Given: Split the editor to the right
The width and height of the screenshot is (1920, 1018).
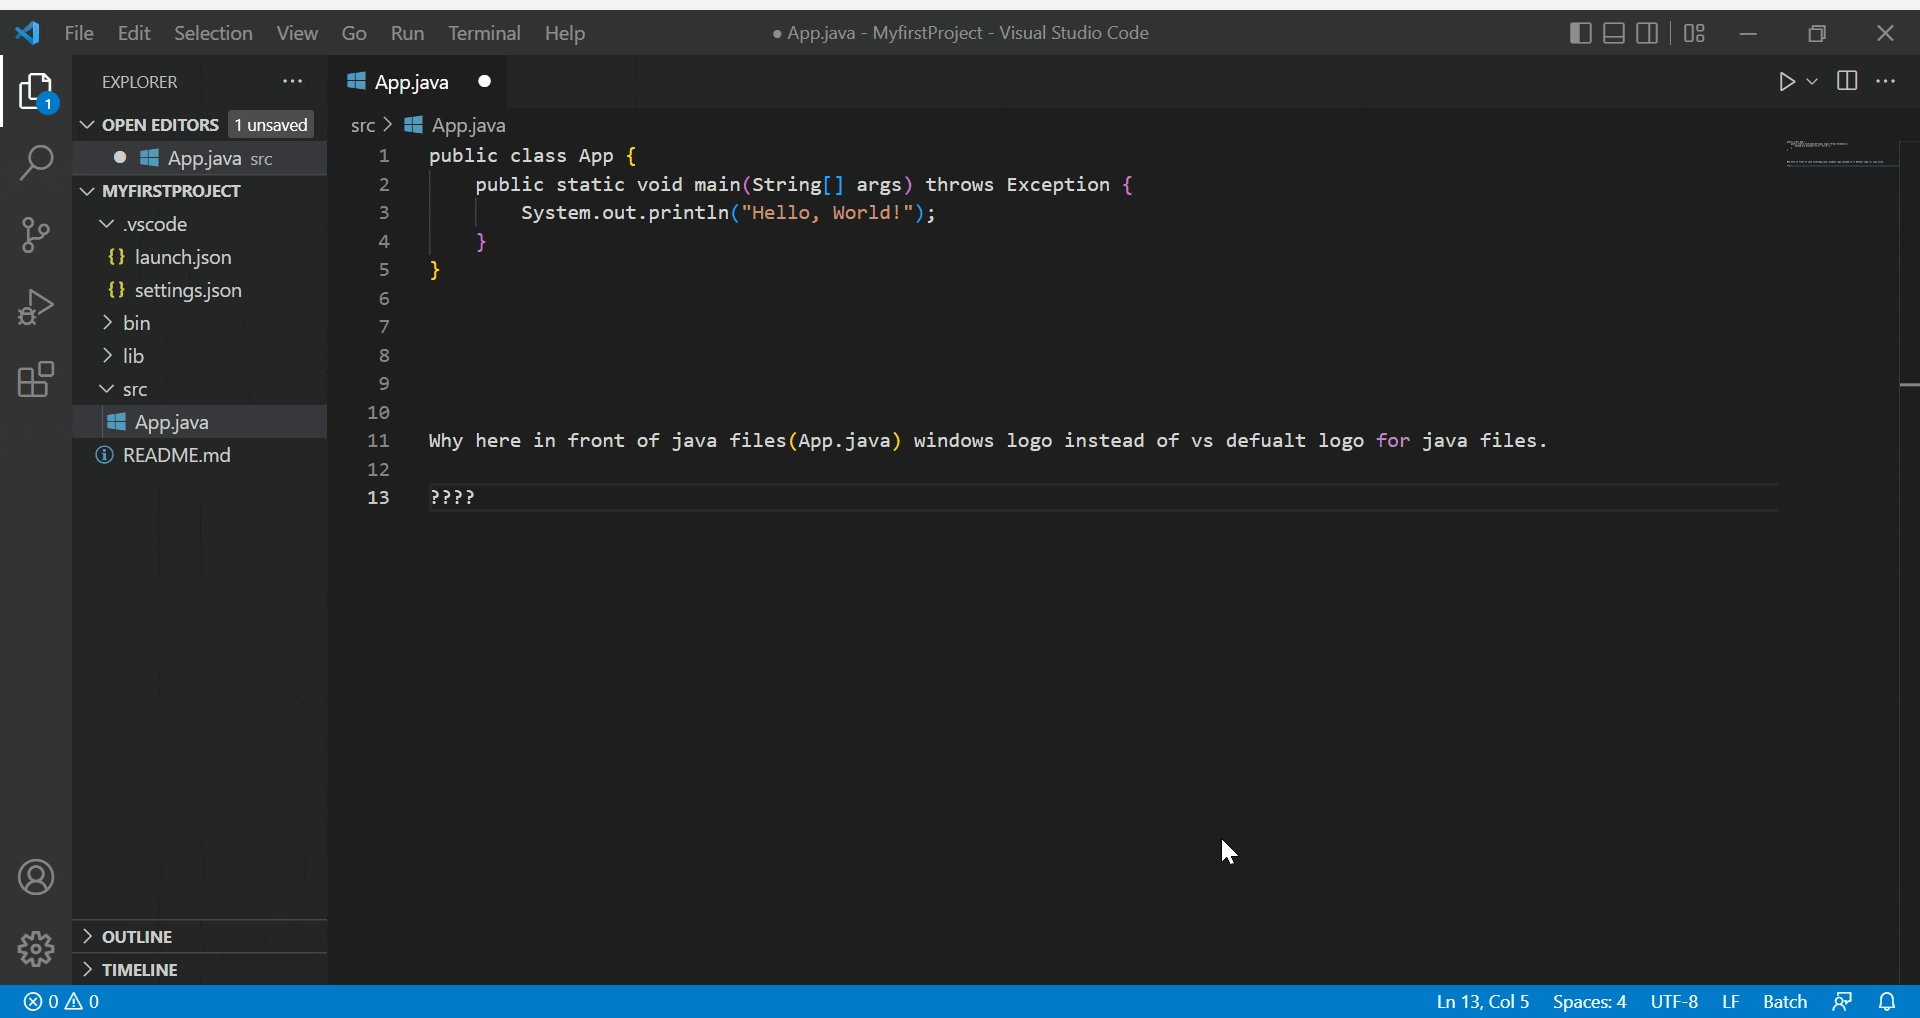Looking at the screenshot, I should click(1847, 82).
